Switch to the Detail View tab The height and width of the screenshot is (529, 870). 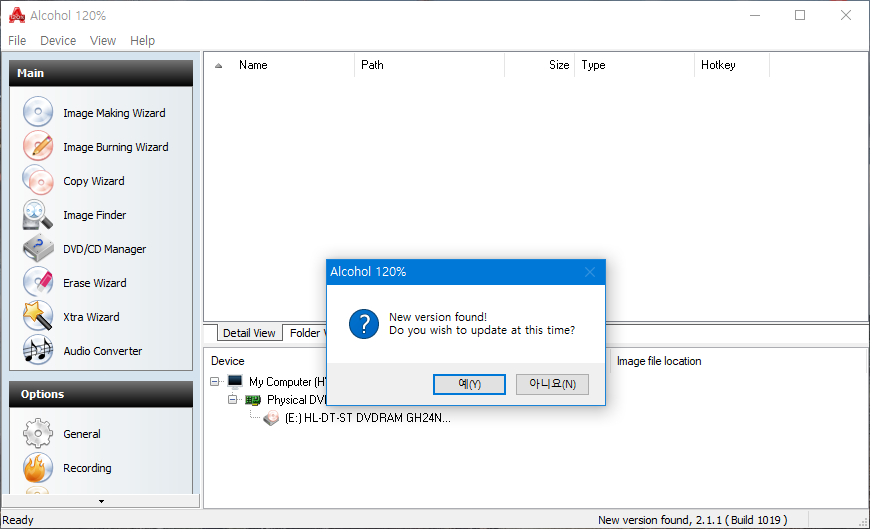249,332
